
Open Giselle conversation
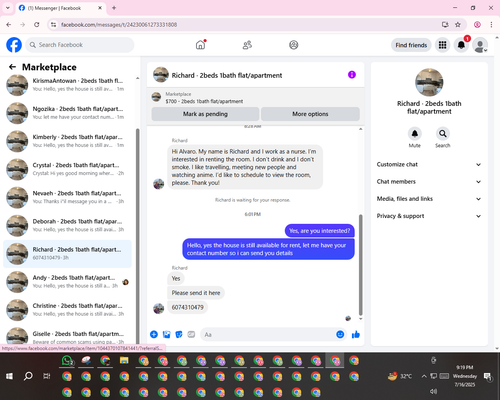[67, 336]
